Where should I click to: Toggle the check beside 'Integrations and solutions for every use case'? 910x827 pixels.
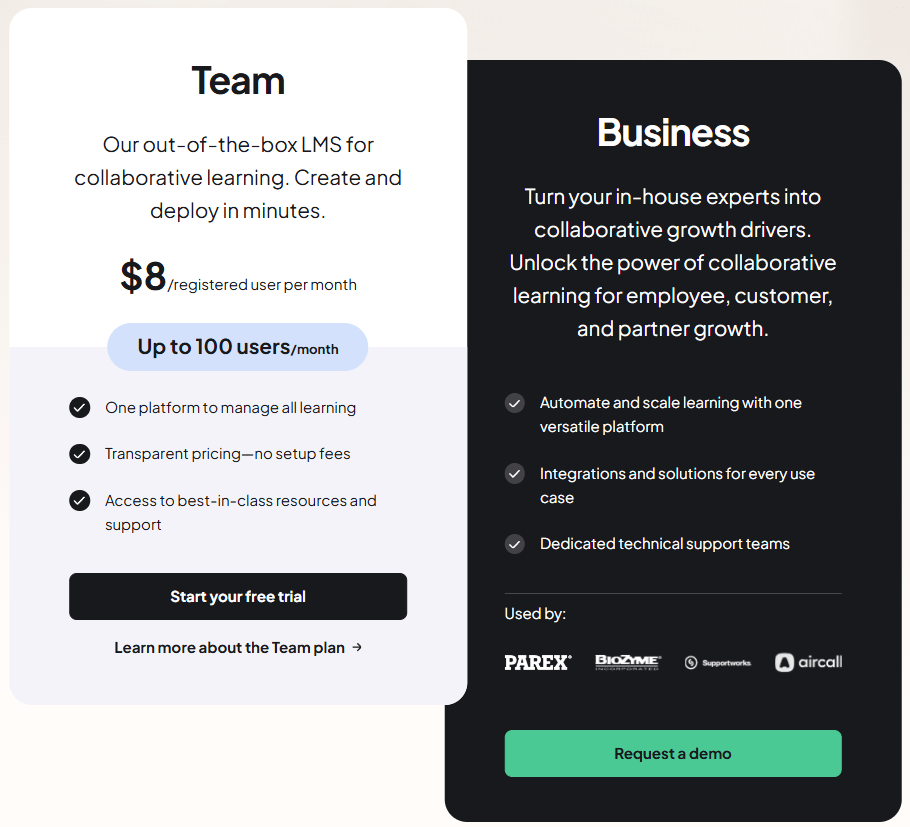515,473
